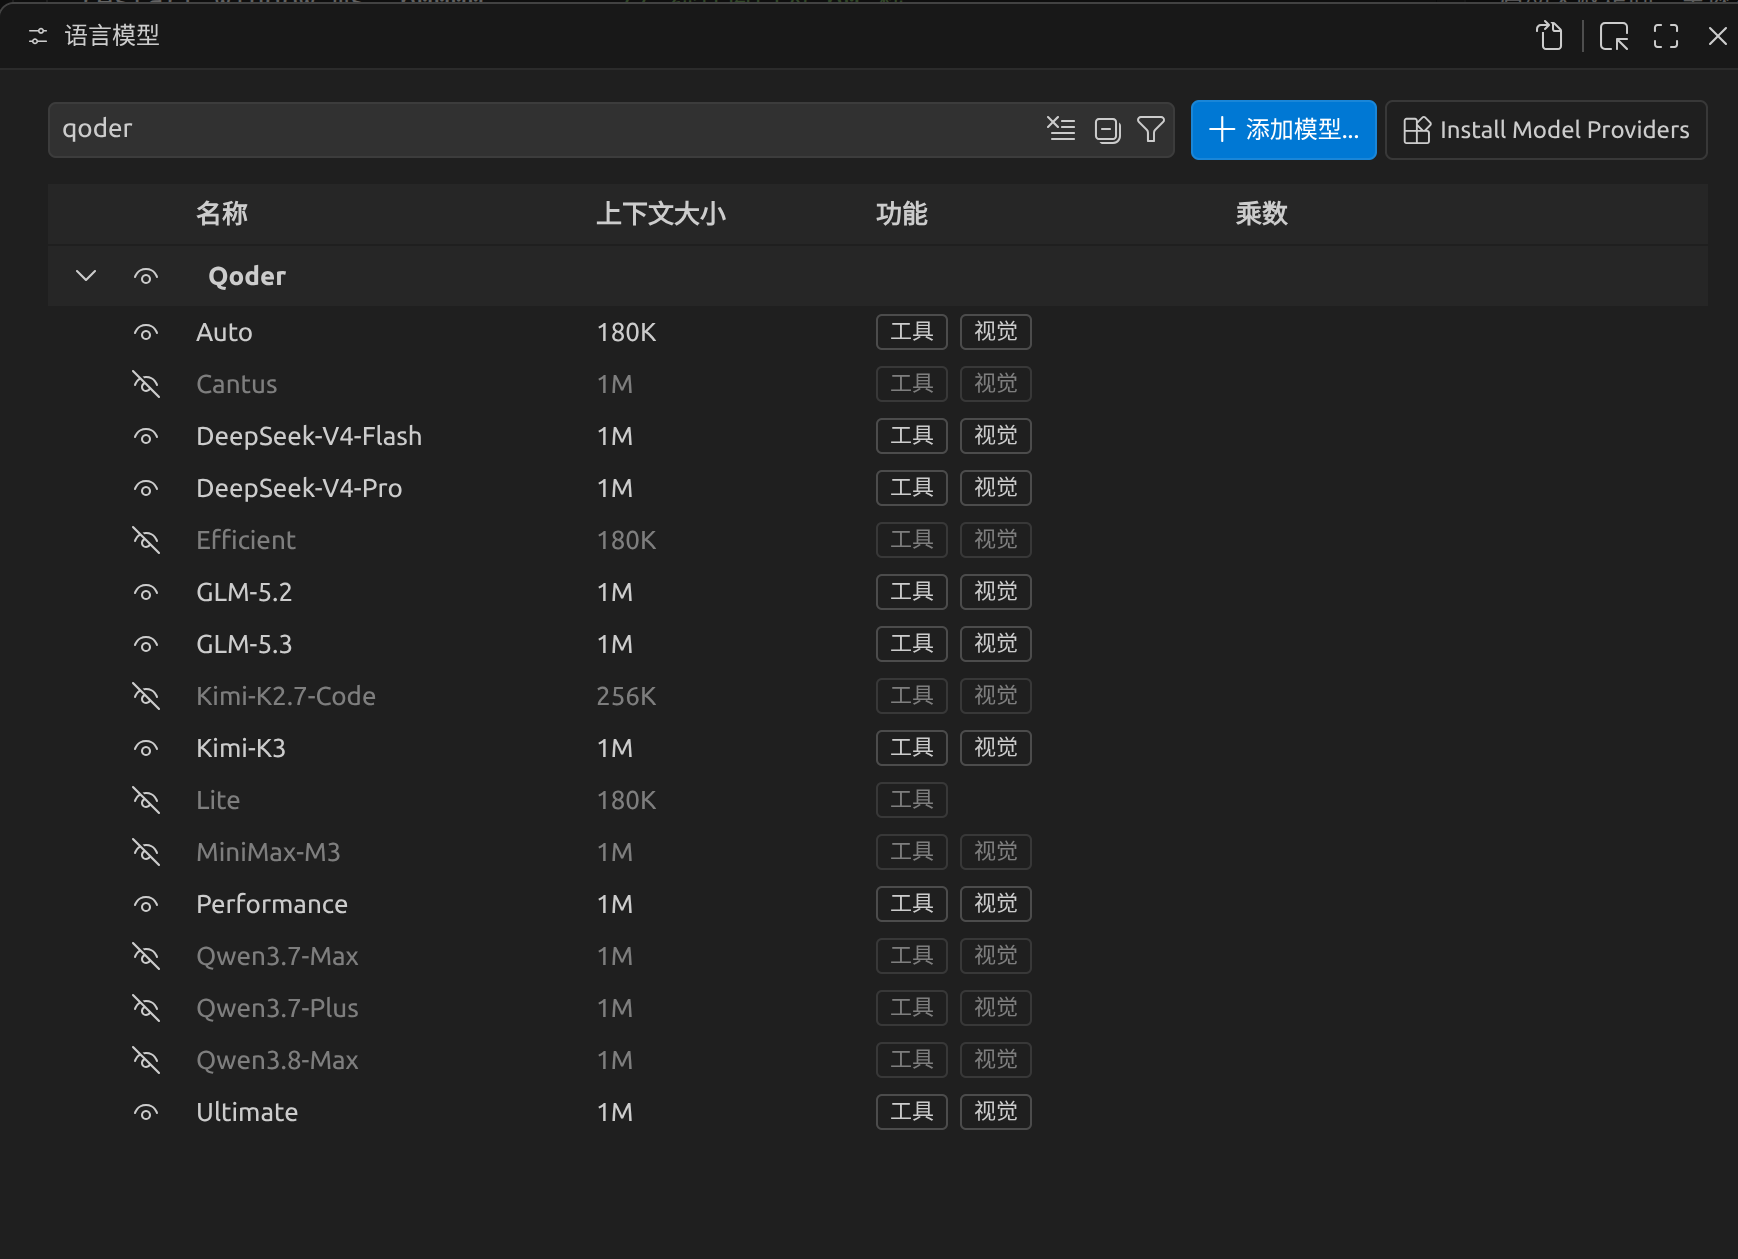Hide the Kimi-K3 model
The image size is (1738, 1259).
click(x=146, y=749)
